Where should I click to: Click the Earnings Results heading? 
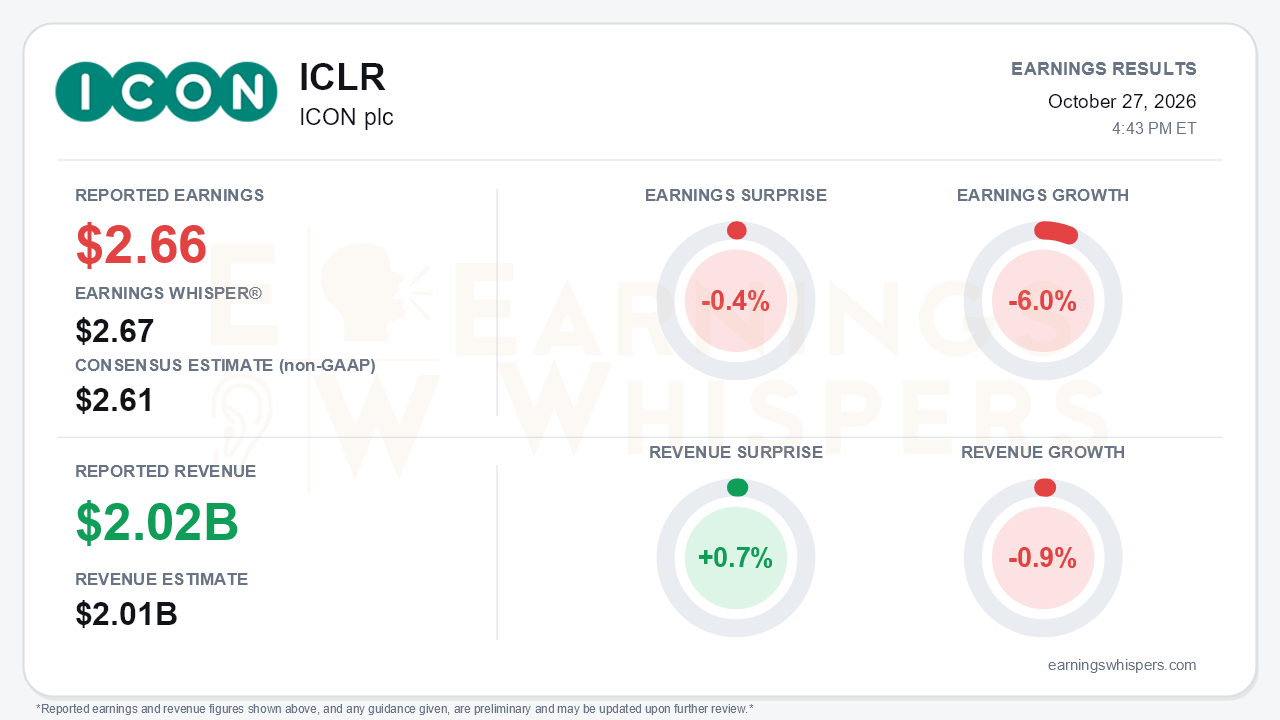(1104, 69)
